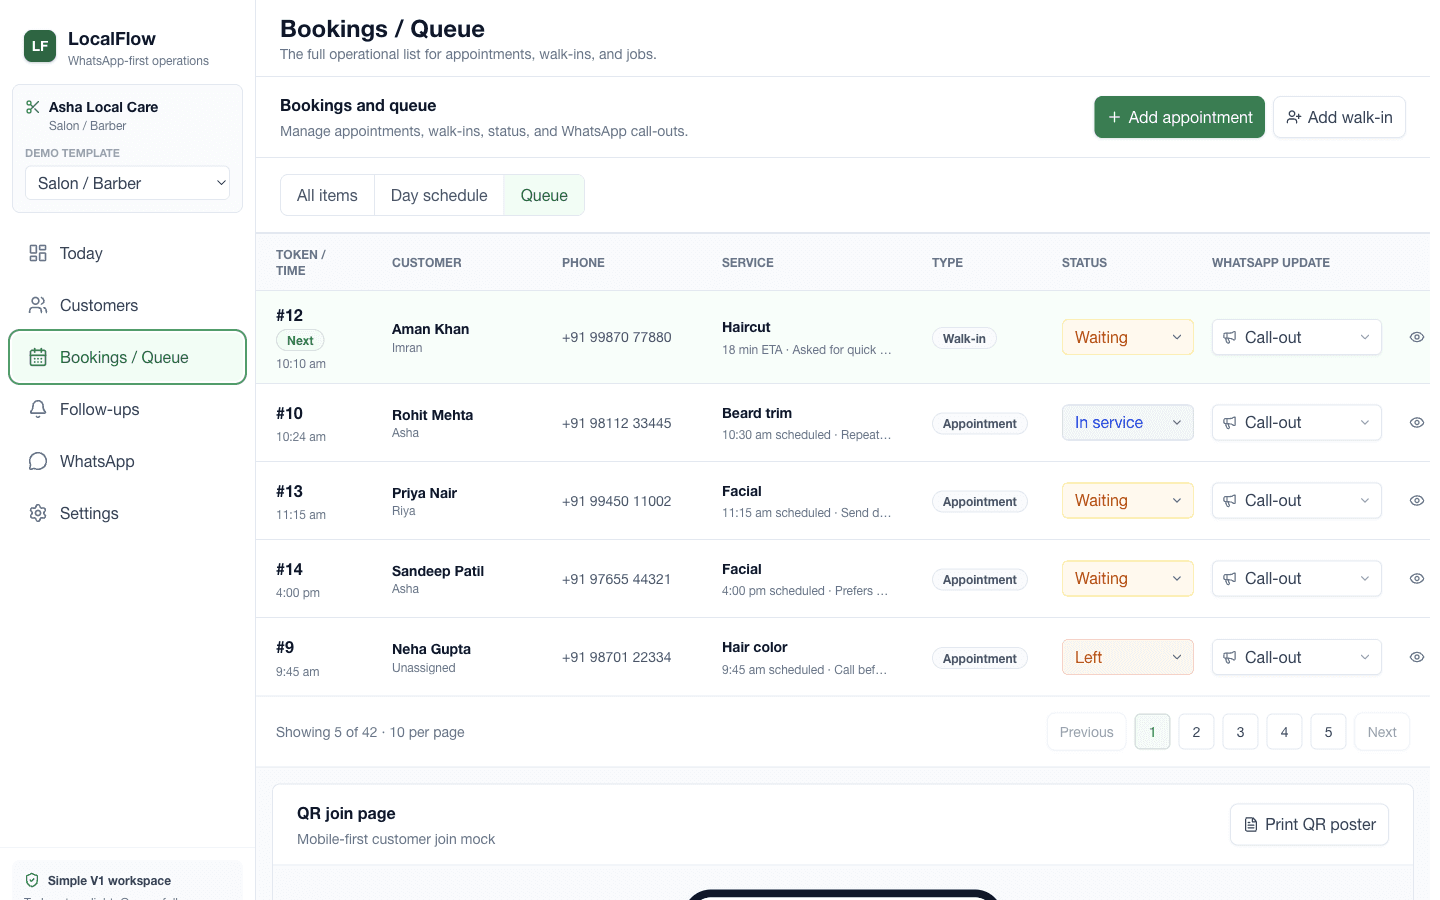The image size is (1440, 900).
Task: Click the Asha Local Care workspace name
Action: tap(103, 107)
